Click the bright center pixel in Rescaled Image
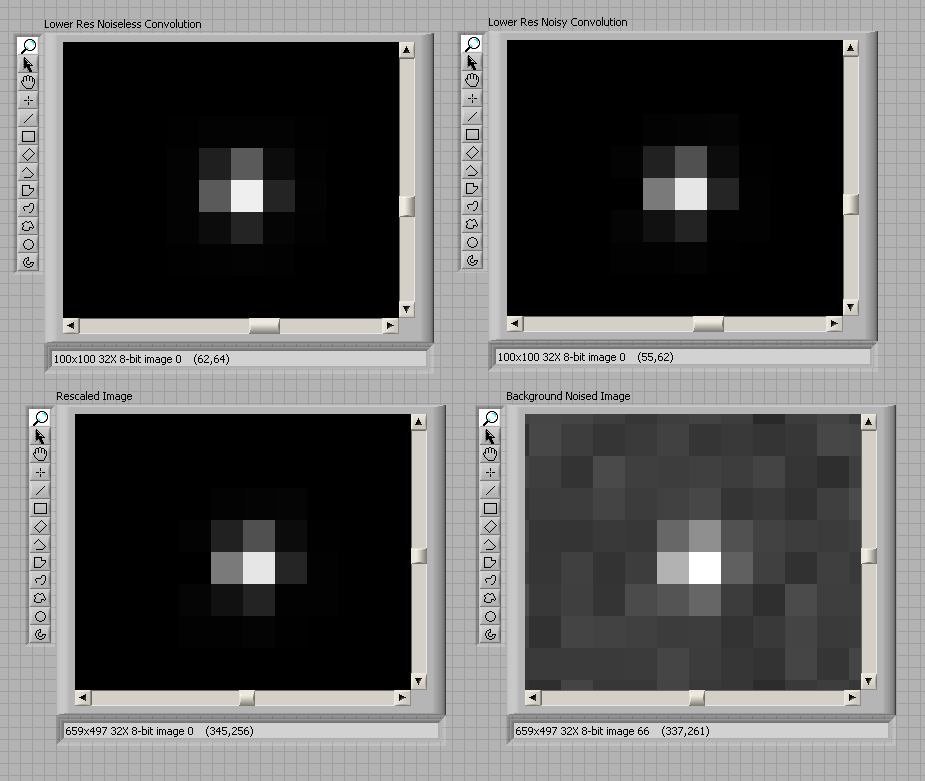This screenshot has height=781, width=925. click(259, 567)
